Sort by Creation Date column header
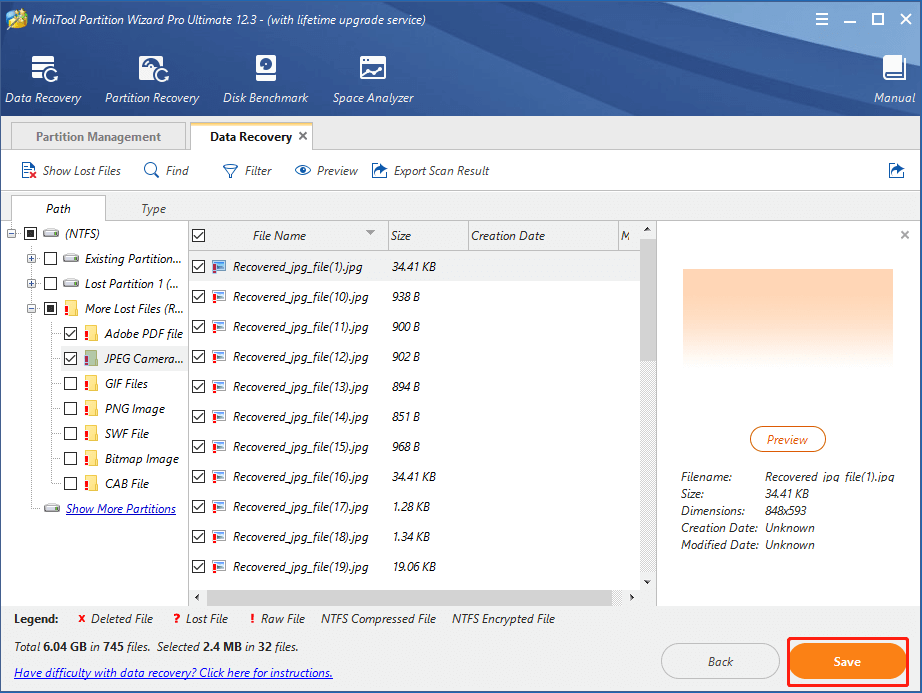922x693 pixels. 543,236
